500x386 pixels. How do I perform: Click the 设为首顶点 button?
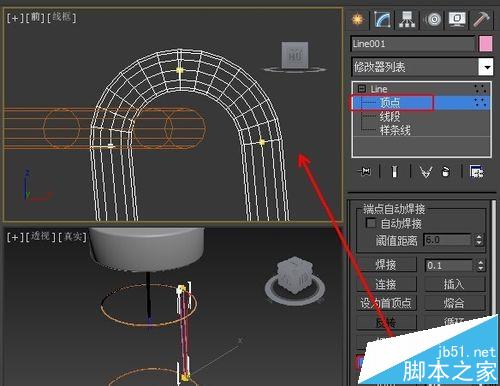(x=386, y=303)
